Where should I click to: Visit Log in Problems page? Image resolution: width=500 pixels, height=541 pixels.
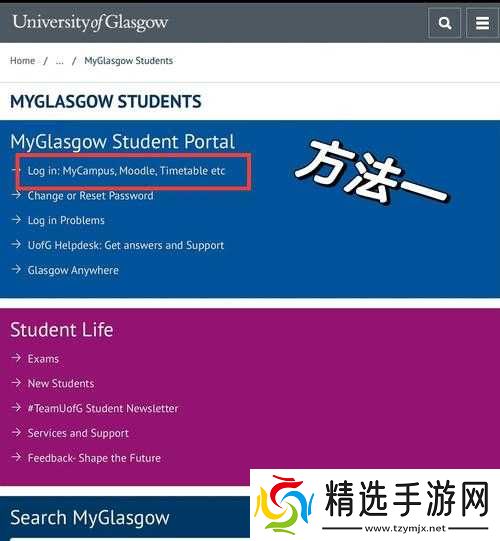(x=66, y=220)
